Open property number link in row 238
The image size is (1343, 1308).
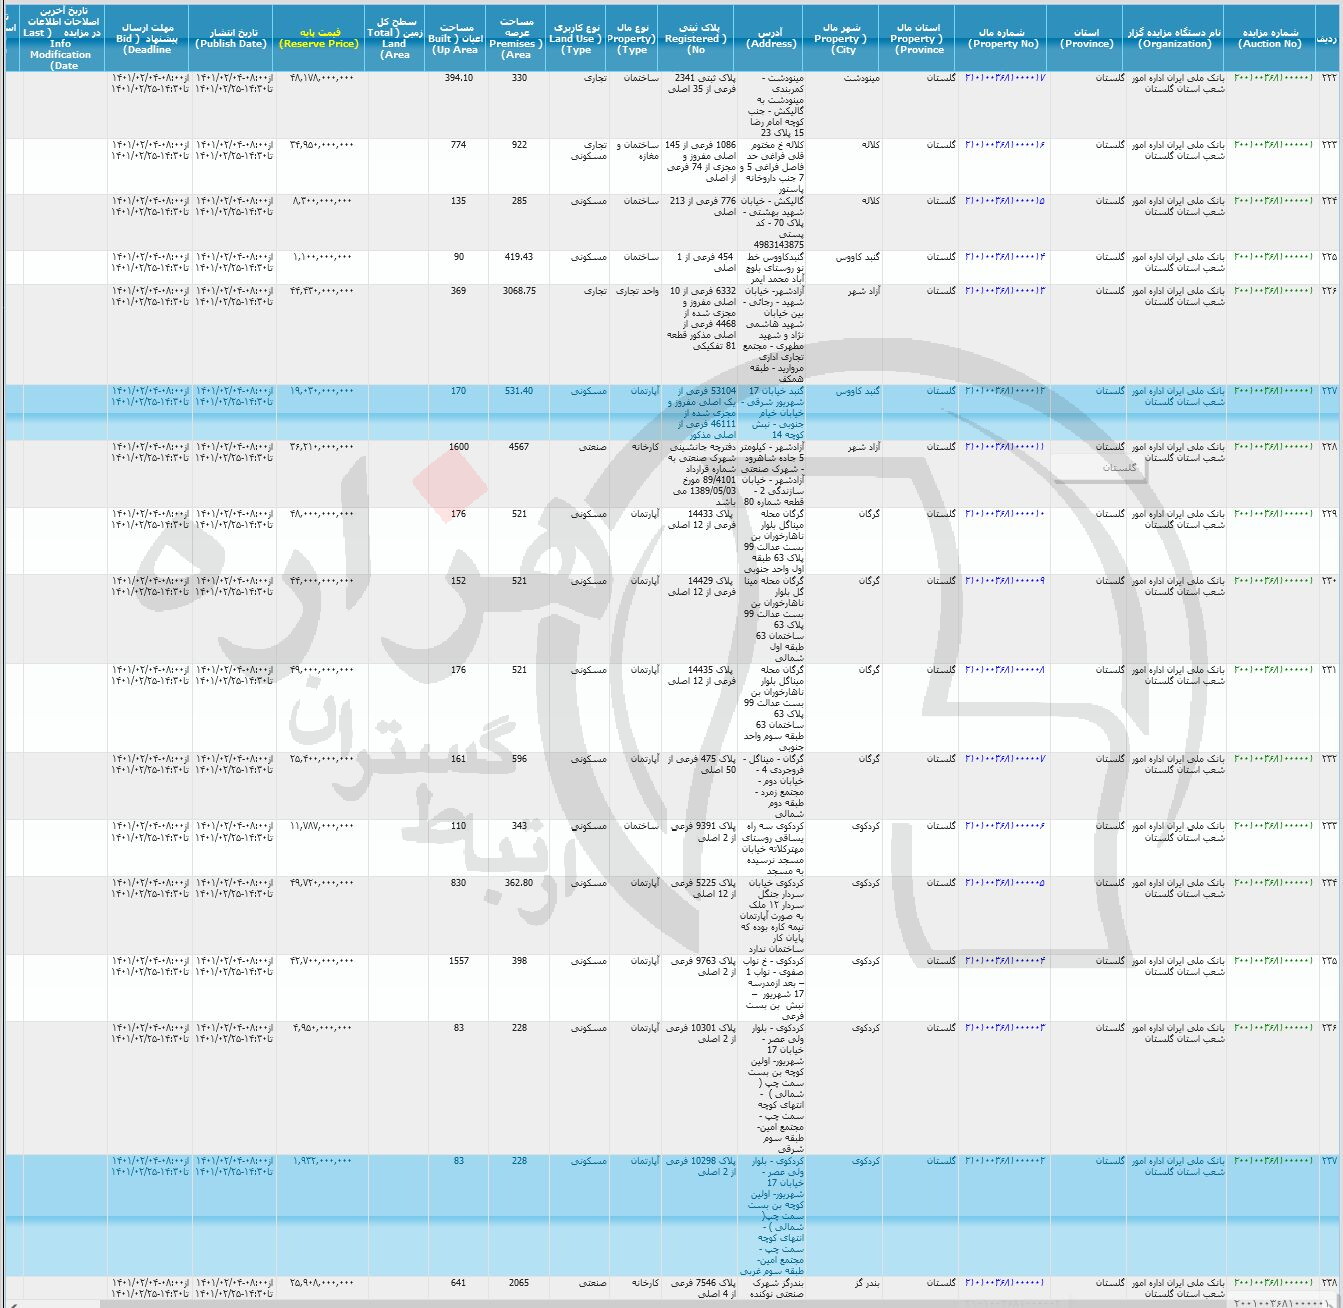[1004, 1282]
